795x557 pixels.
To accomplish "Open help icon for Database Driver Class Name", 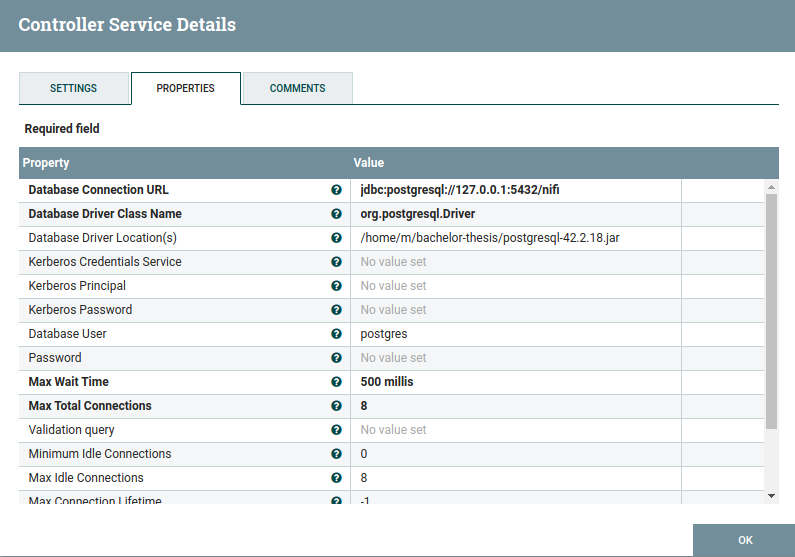I will pos(336,214).
